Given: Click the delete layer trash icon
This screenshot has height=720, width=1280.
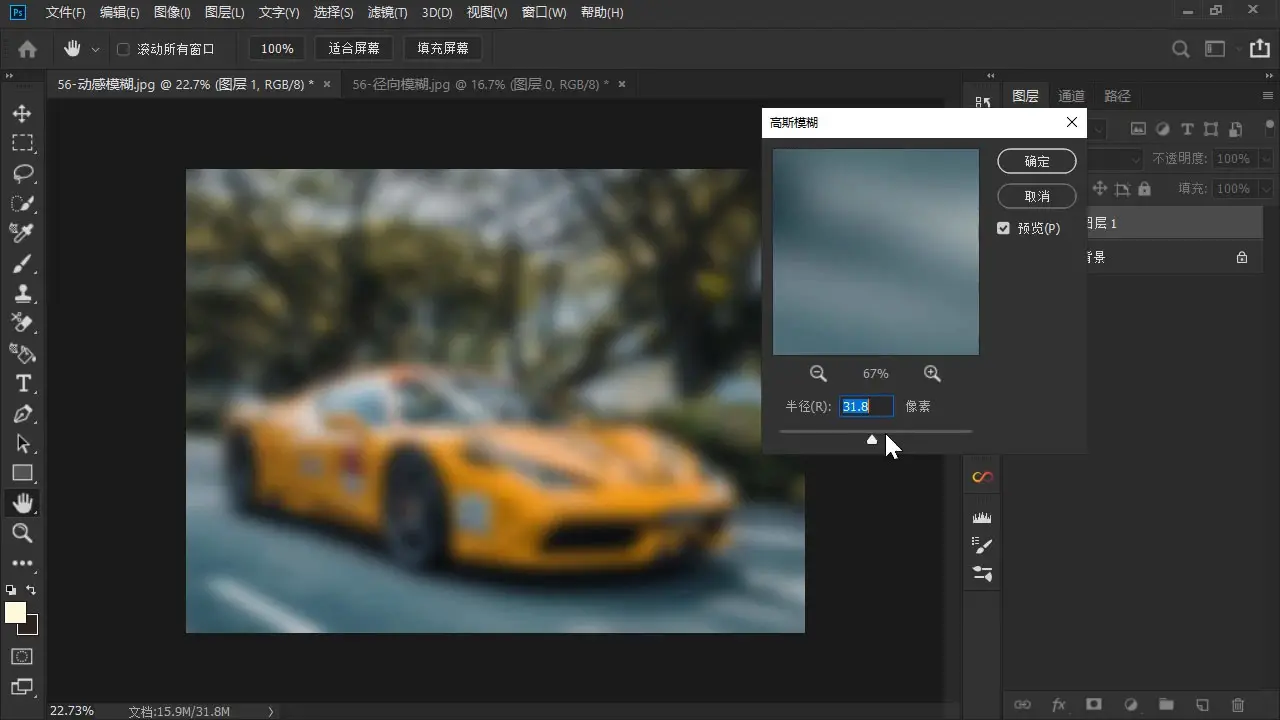Looking at the screenshot, I should coord(1238,705).
